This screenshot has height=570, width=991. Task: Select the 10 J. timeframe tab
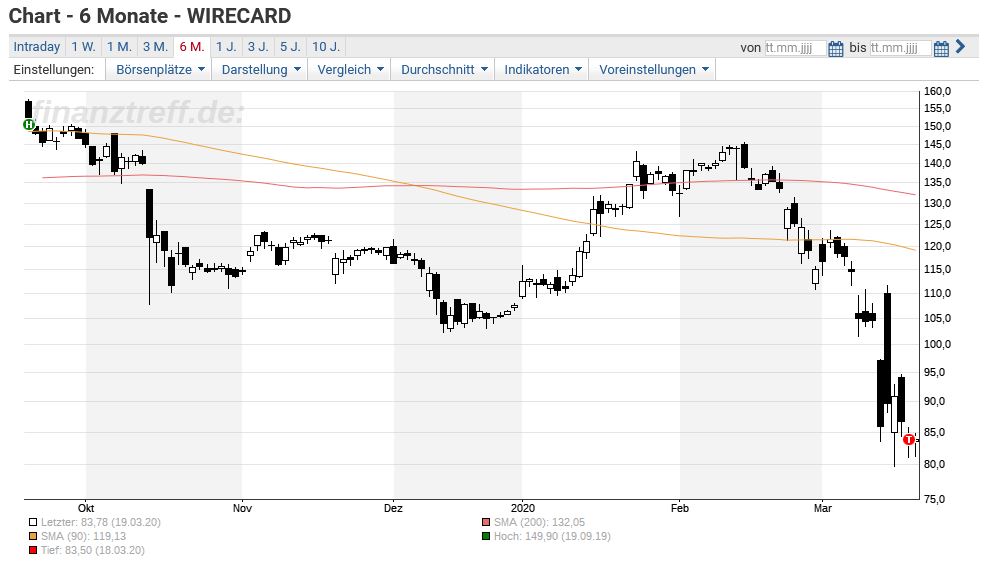point(325,47)
